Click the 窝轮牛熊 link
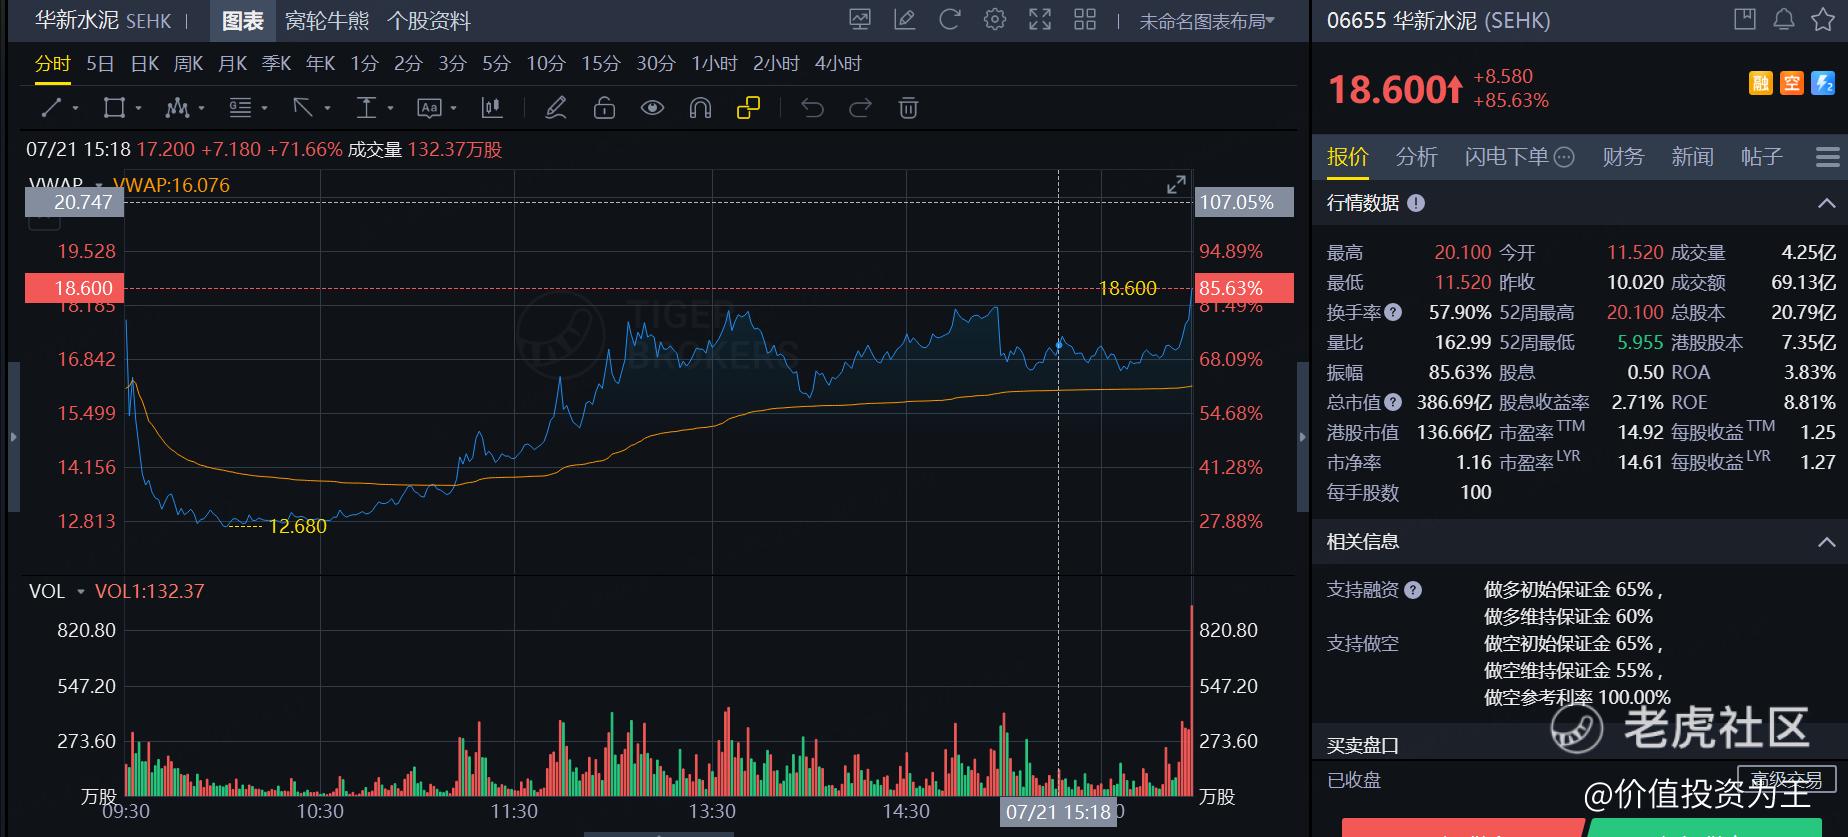The height and width of the screenshot is (837, 1848). (327, 21)
